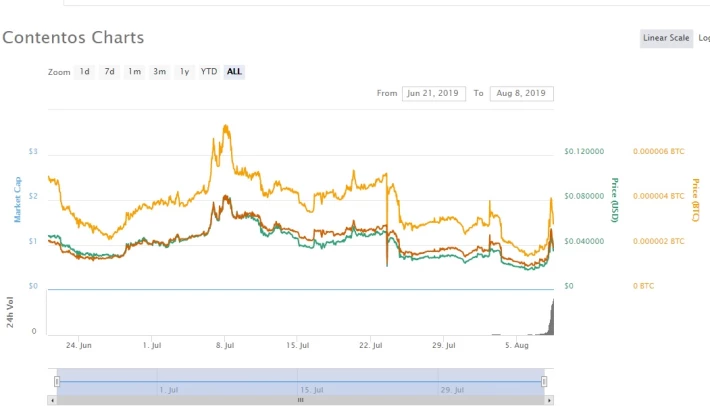Click the 24. Jun x-axis date label
The image size is (710, 406).
click(79, 345)
